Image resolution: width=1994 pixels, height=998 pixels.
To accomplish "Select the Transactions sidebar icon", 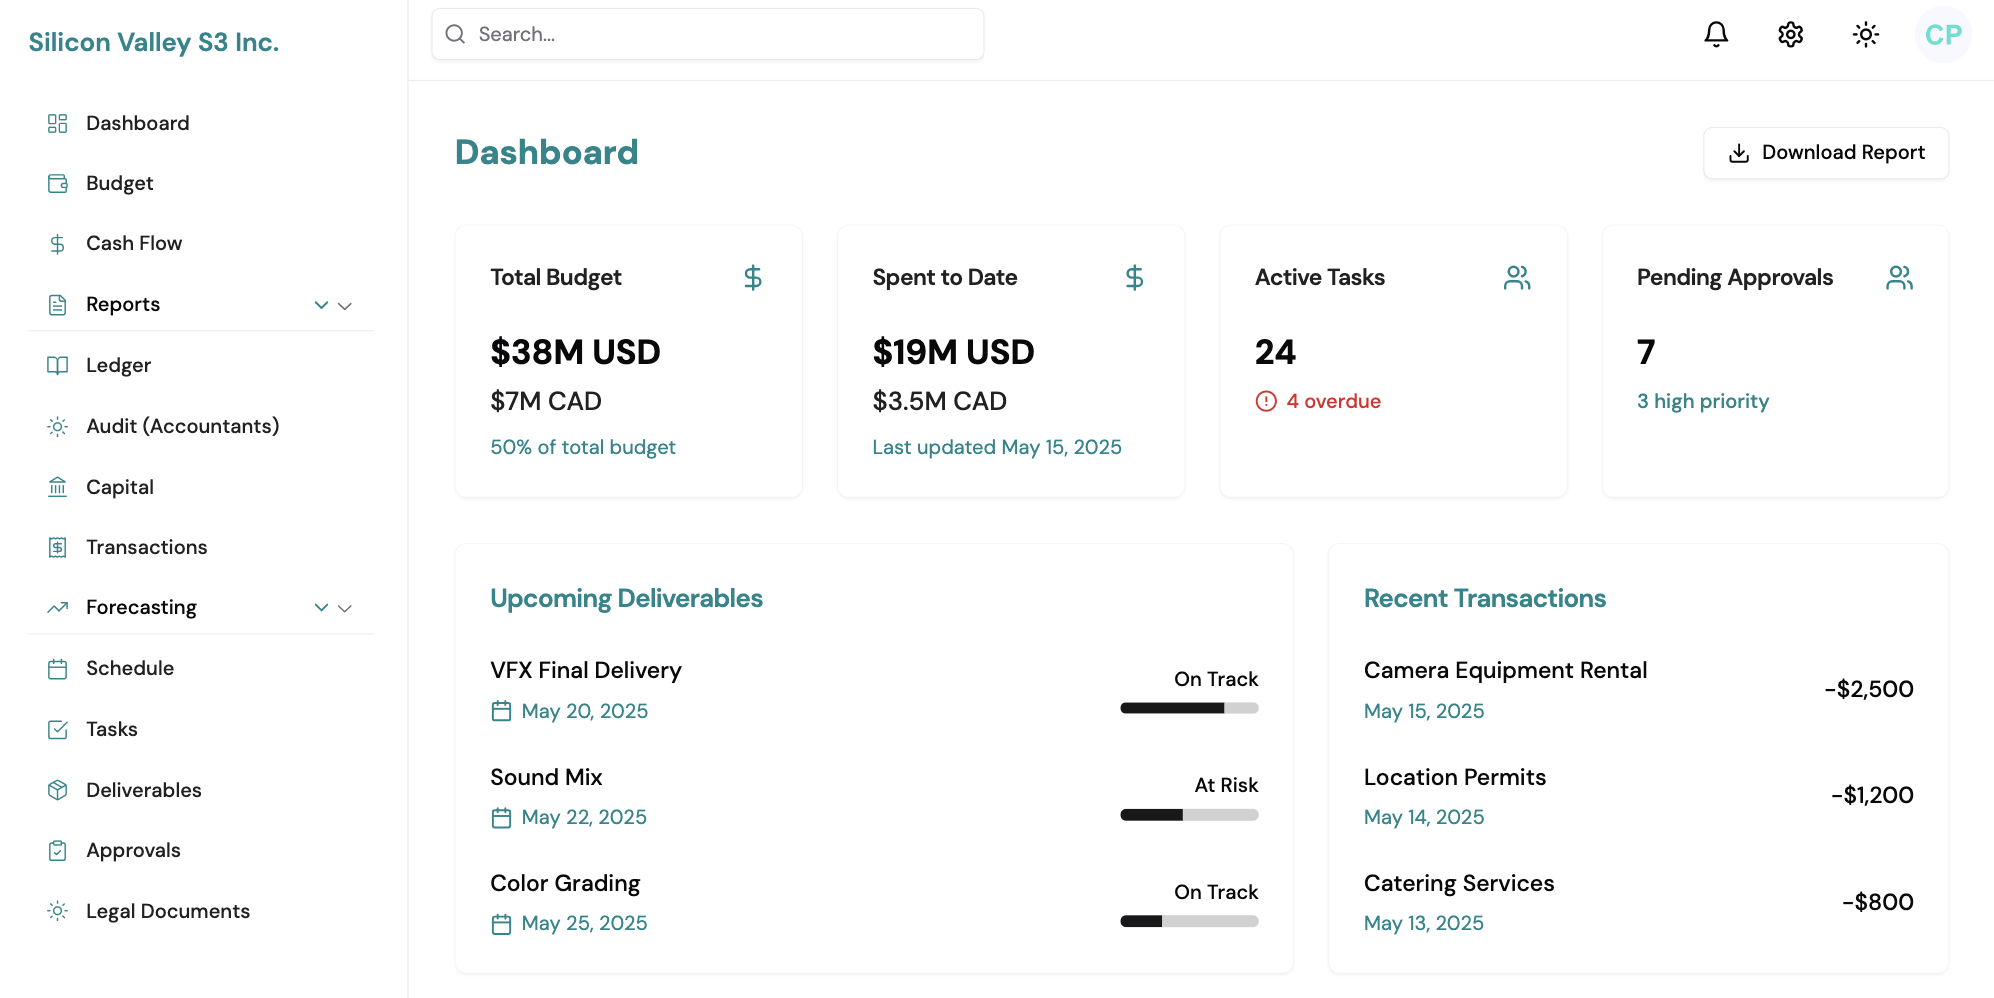I will (x=57, y=547).
